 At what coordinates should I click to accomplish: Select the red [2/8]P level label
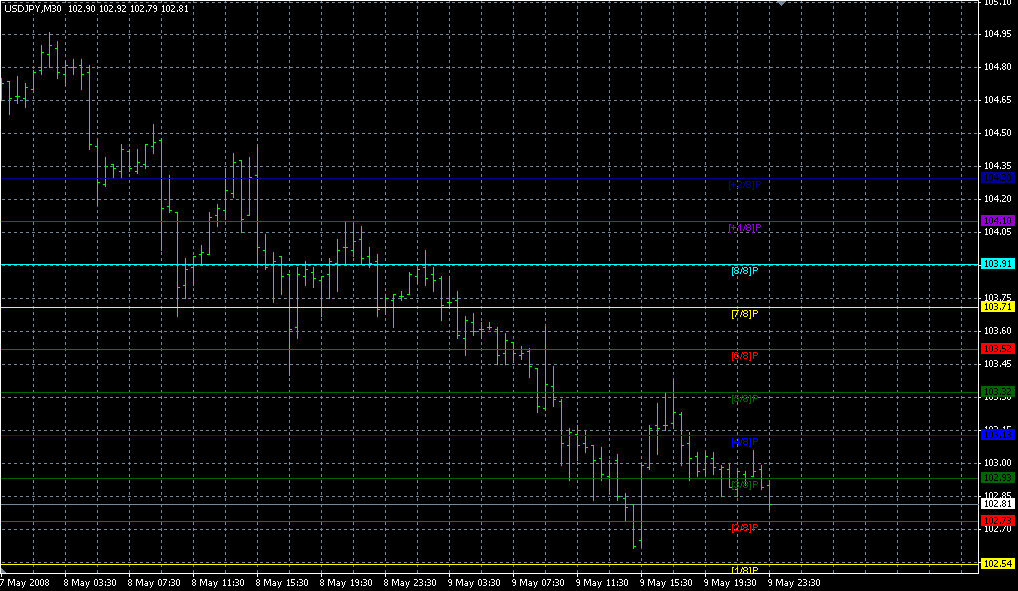tap(745, 527)
